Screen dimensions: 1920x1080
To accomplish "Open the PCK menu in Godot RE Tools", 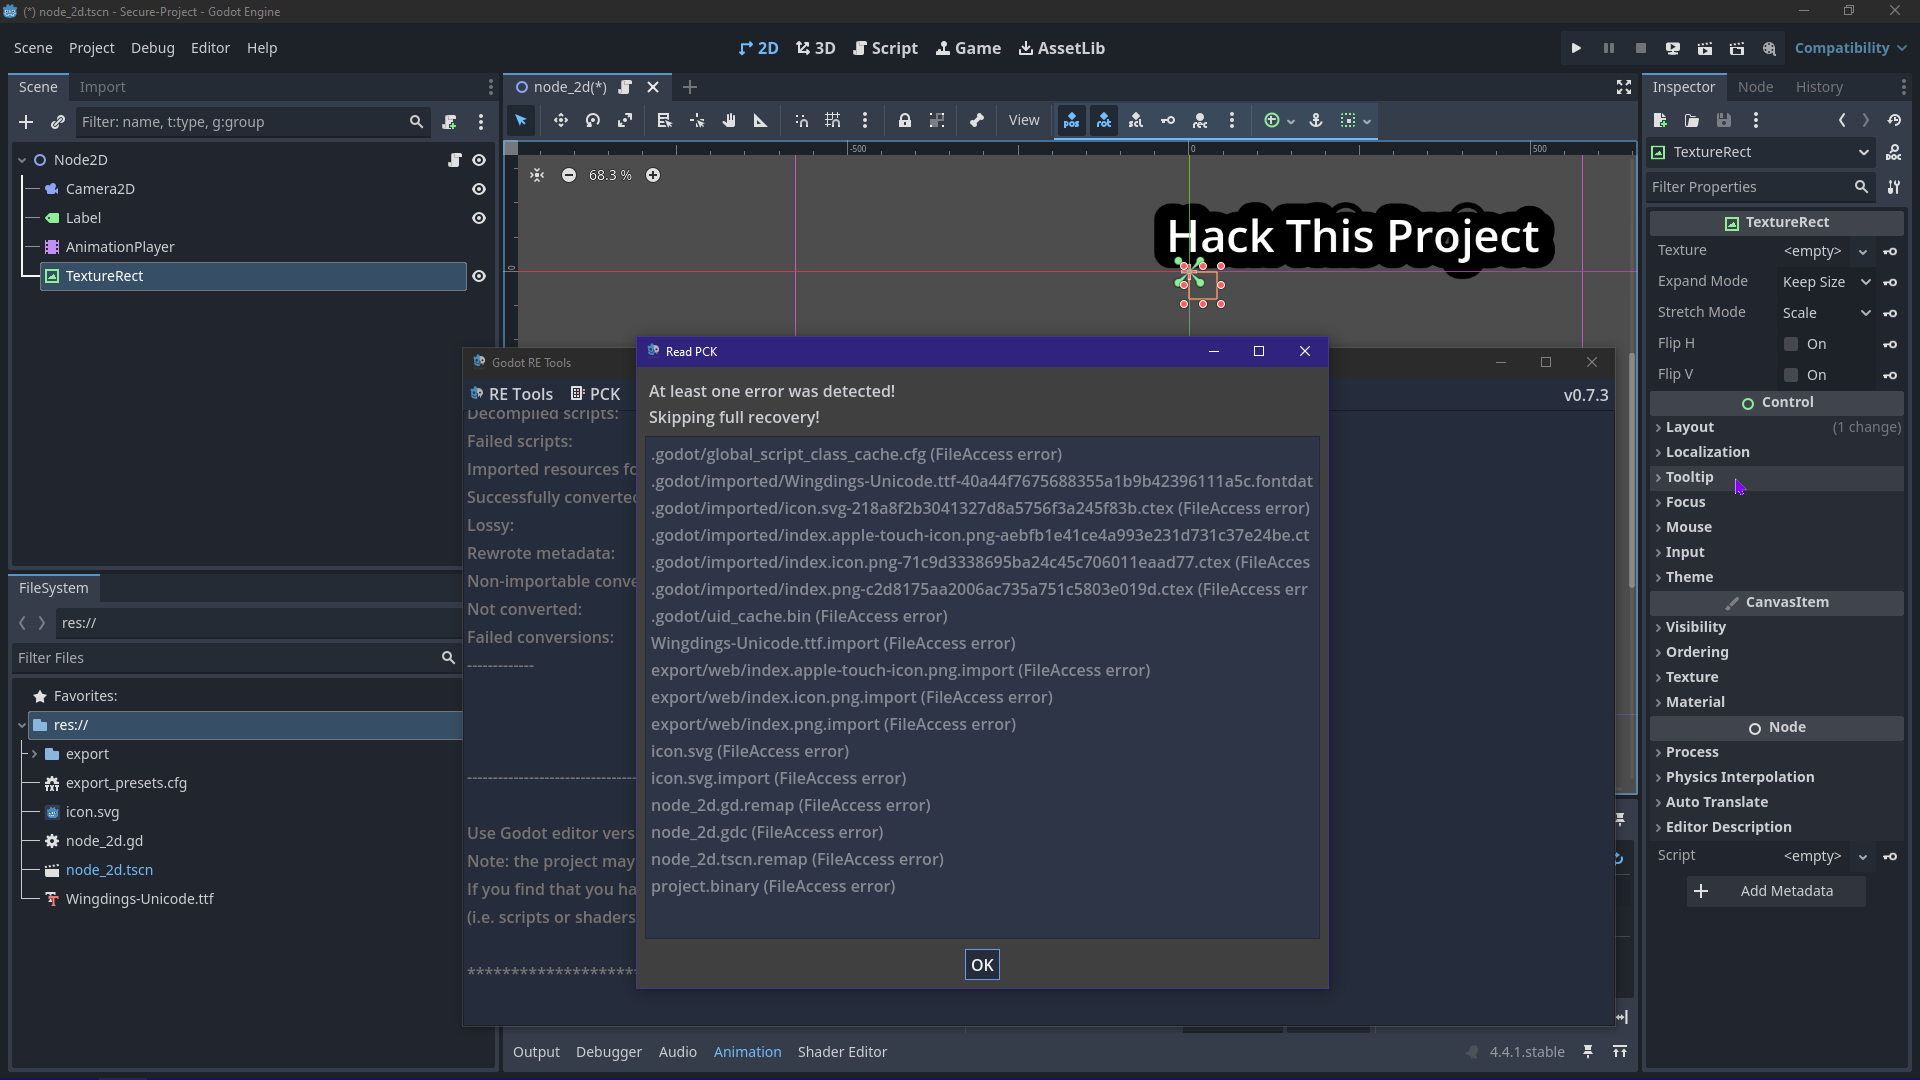I will coord(595,394).
